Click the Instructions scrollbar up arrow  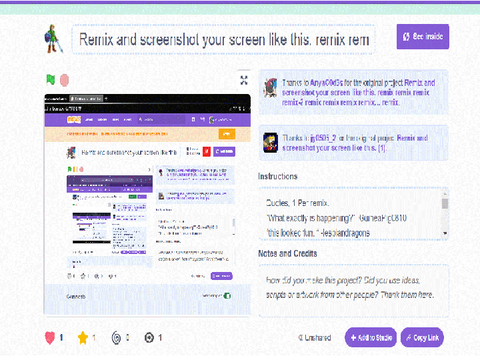pos(445,193)
